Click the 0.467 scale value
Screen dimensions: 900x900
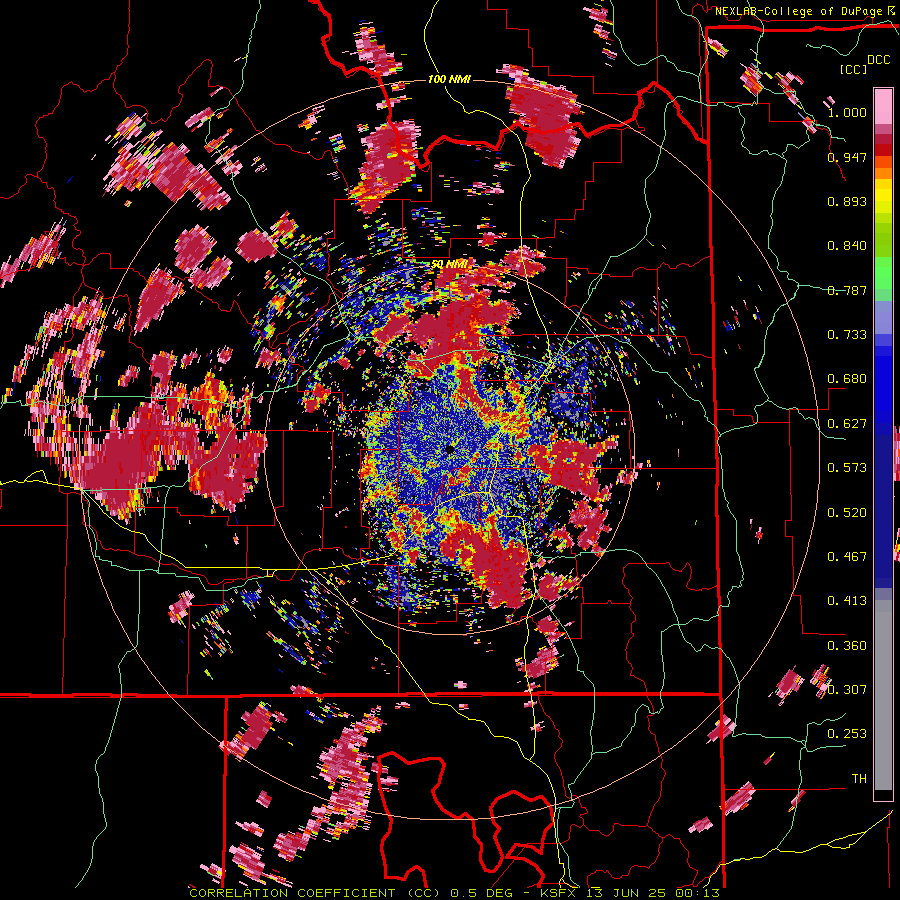click(x=847, y=557)
